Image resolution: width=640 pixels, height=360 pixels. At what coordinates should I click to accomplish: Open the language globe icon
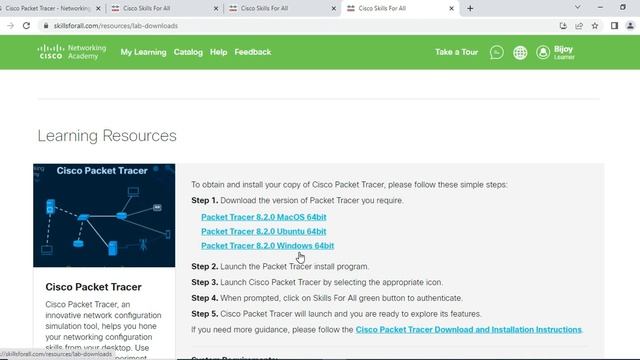[520, 52]
